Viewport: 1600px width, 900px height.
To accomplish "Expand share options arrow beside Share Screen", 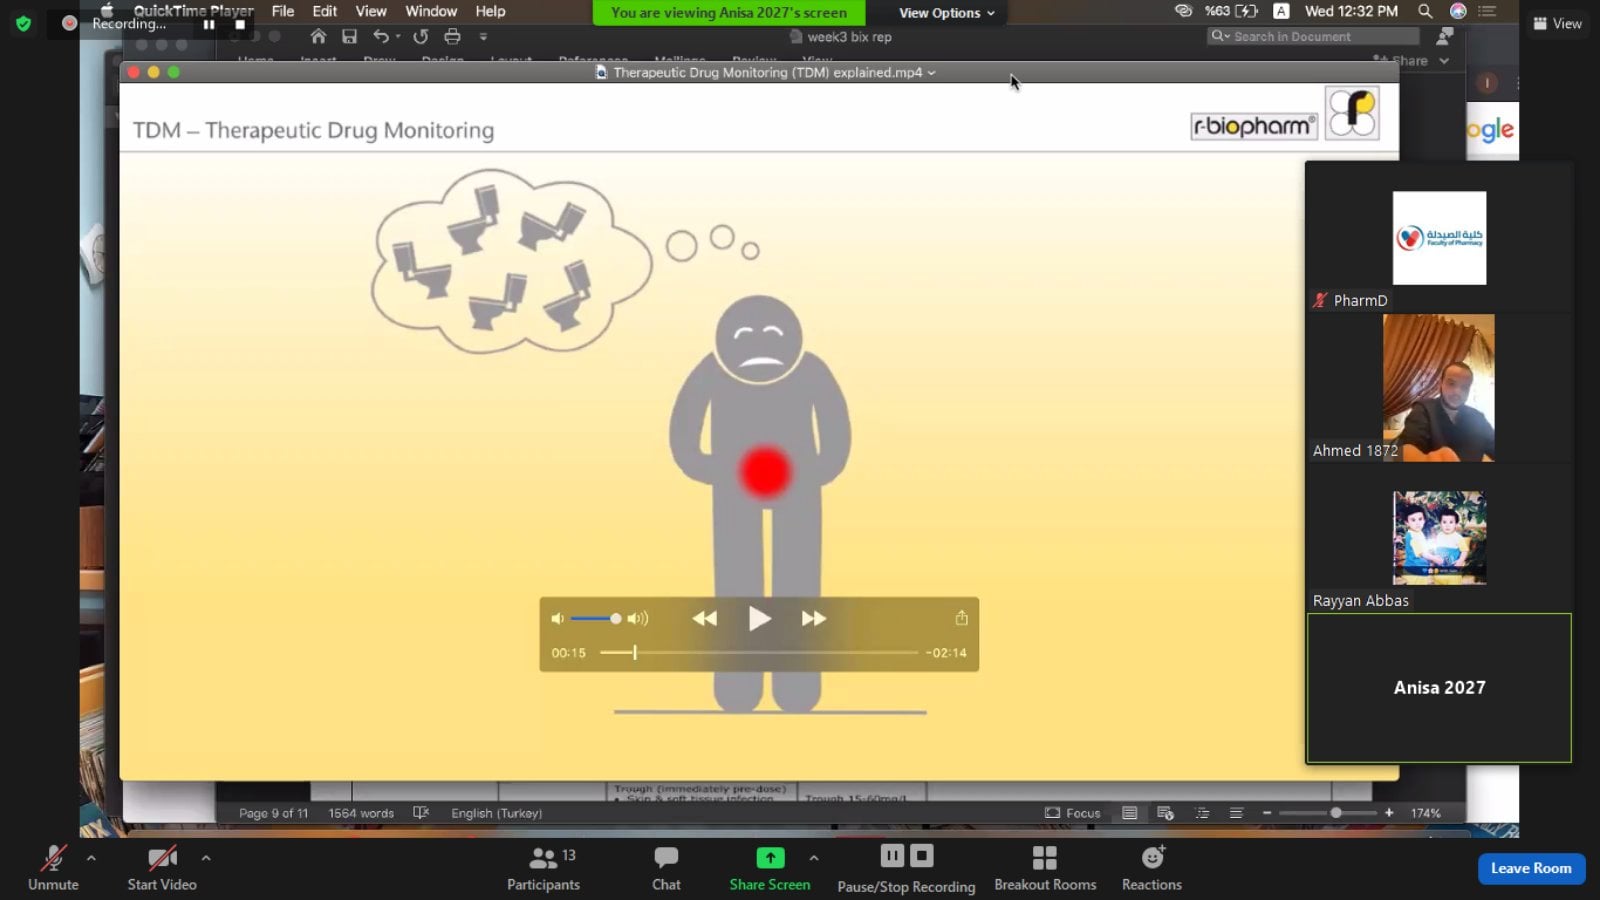I will pyautogui.click(x=814, y=858).
